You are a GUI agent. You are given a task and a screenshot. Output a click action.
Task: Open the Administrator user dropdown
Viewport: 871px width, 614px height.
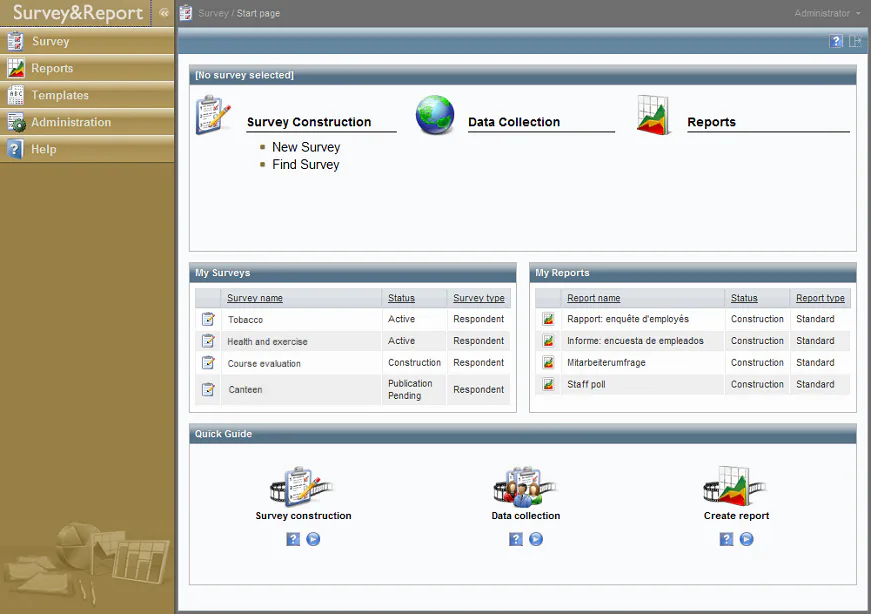pos(827,13)
